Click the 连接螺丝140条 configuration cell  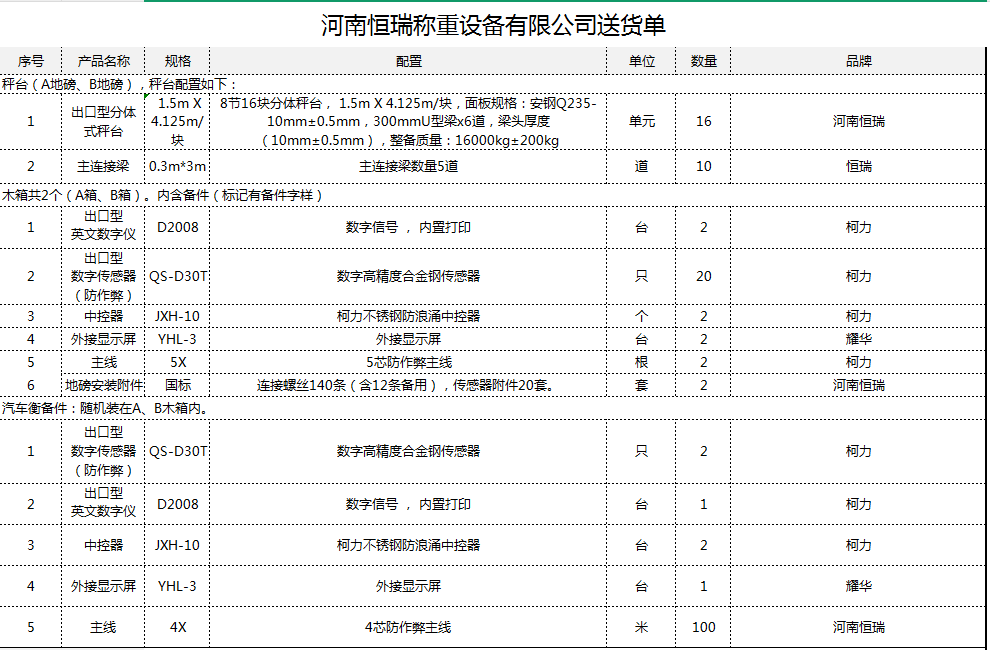(408, 385)
